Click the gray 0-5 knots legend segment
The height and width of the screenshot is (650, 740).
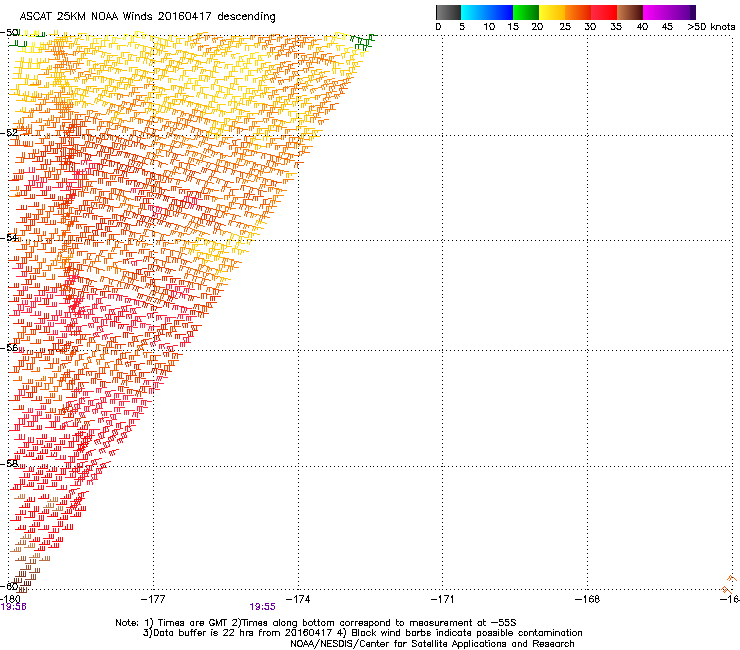click(448, 12)
